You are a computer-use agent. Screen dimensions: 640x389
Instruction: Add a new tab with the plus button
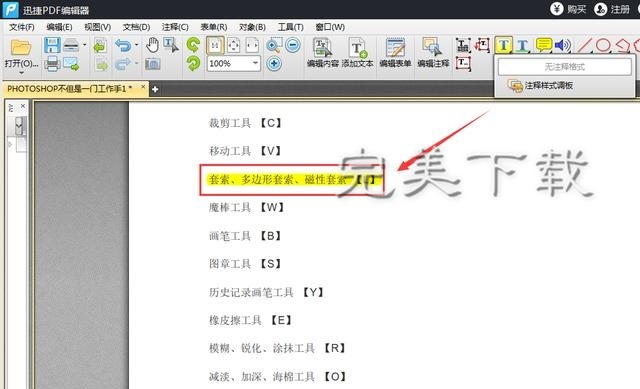pos(155,89)
